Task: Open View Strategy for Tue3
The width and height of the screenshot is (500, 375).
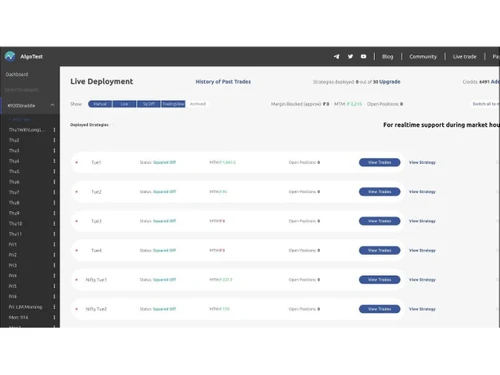Action: click(x=422, y=221)
